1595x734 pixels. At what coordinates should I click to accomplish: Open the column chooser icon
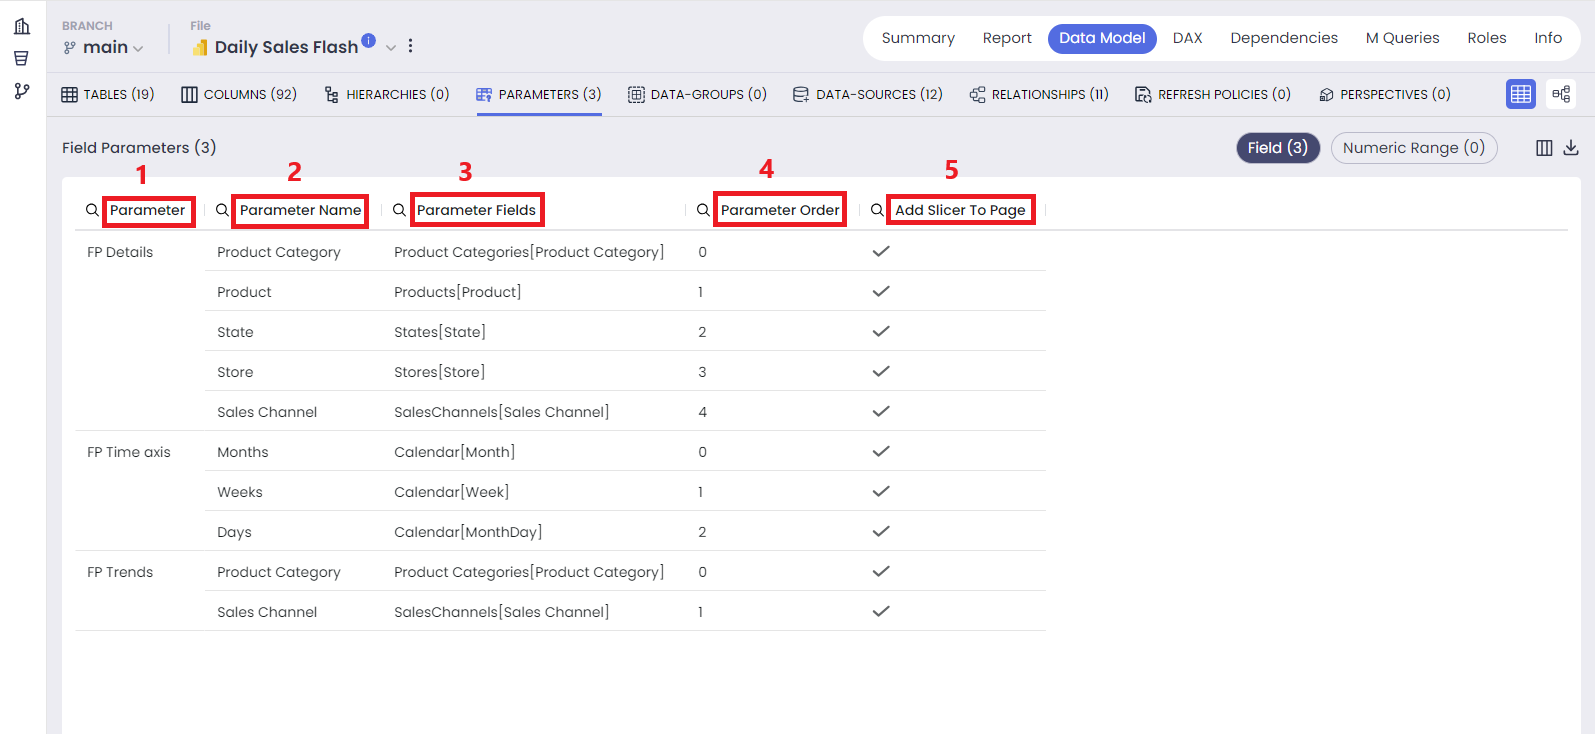[x=1544, y=148]
